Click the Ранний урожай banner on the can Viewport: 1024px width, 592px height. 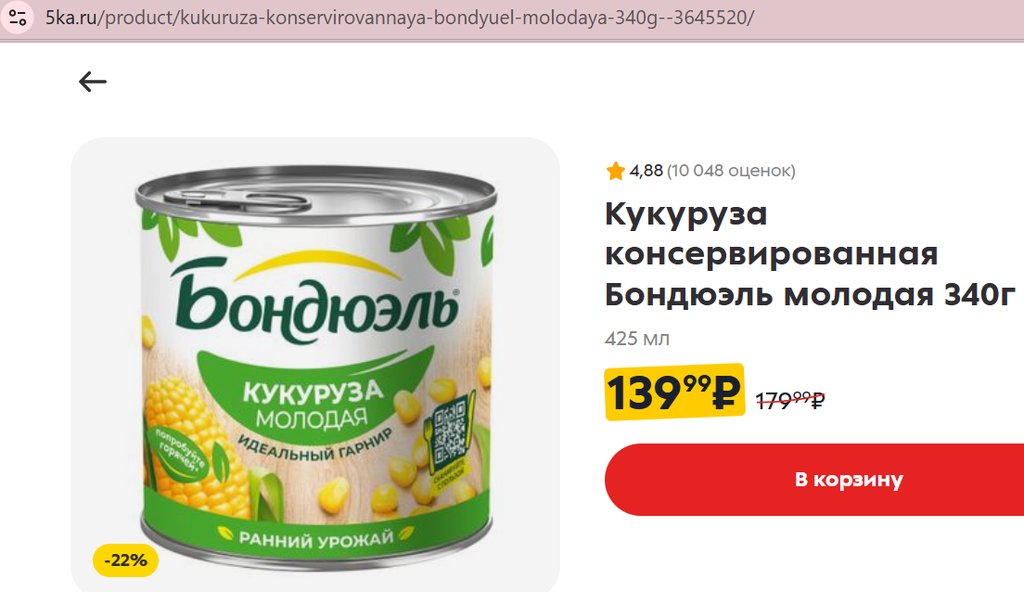pyautogui.click(x=315, y=538)
